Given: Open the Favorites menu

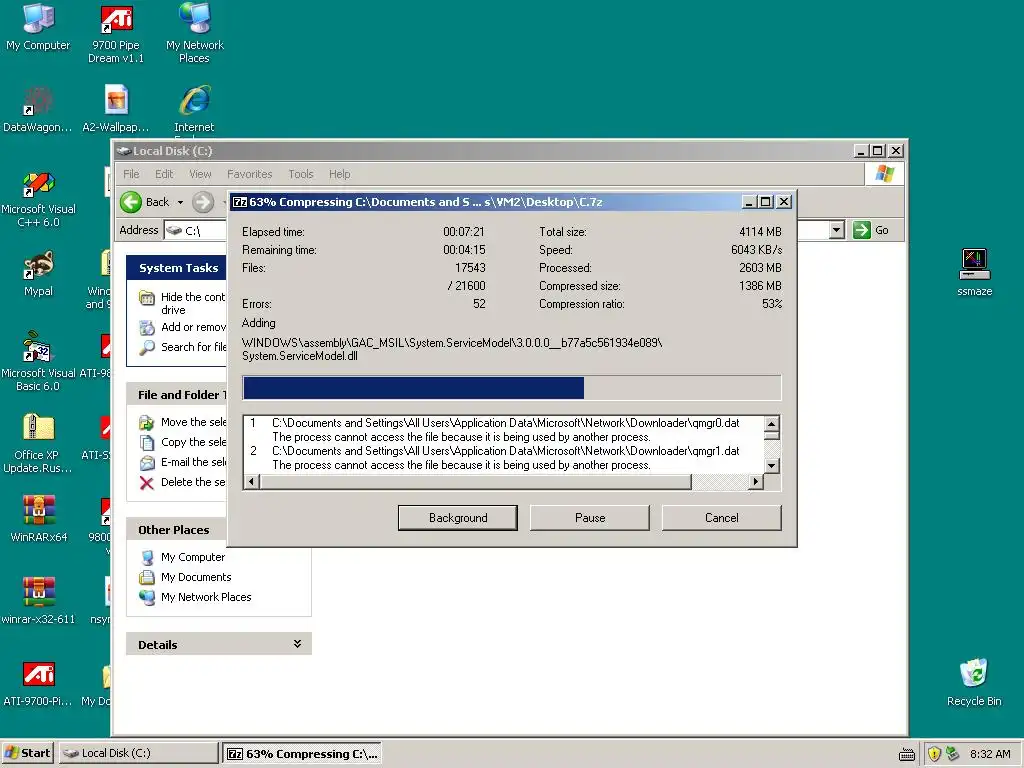Looking at the screenshot, I should 249,174.
